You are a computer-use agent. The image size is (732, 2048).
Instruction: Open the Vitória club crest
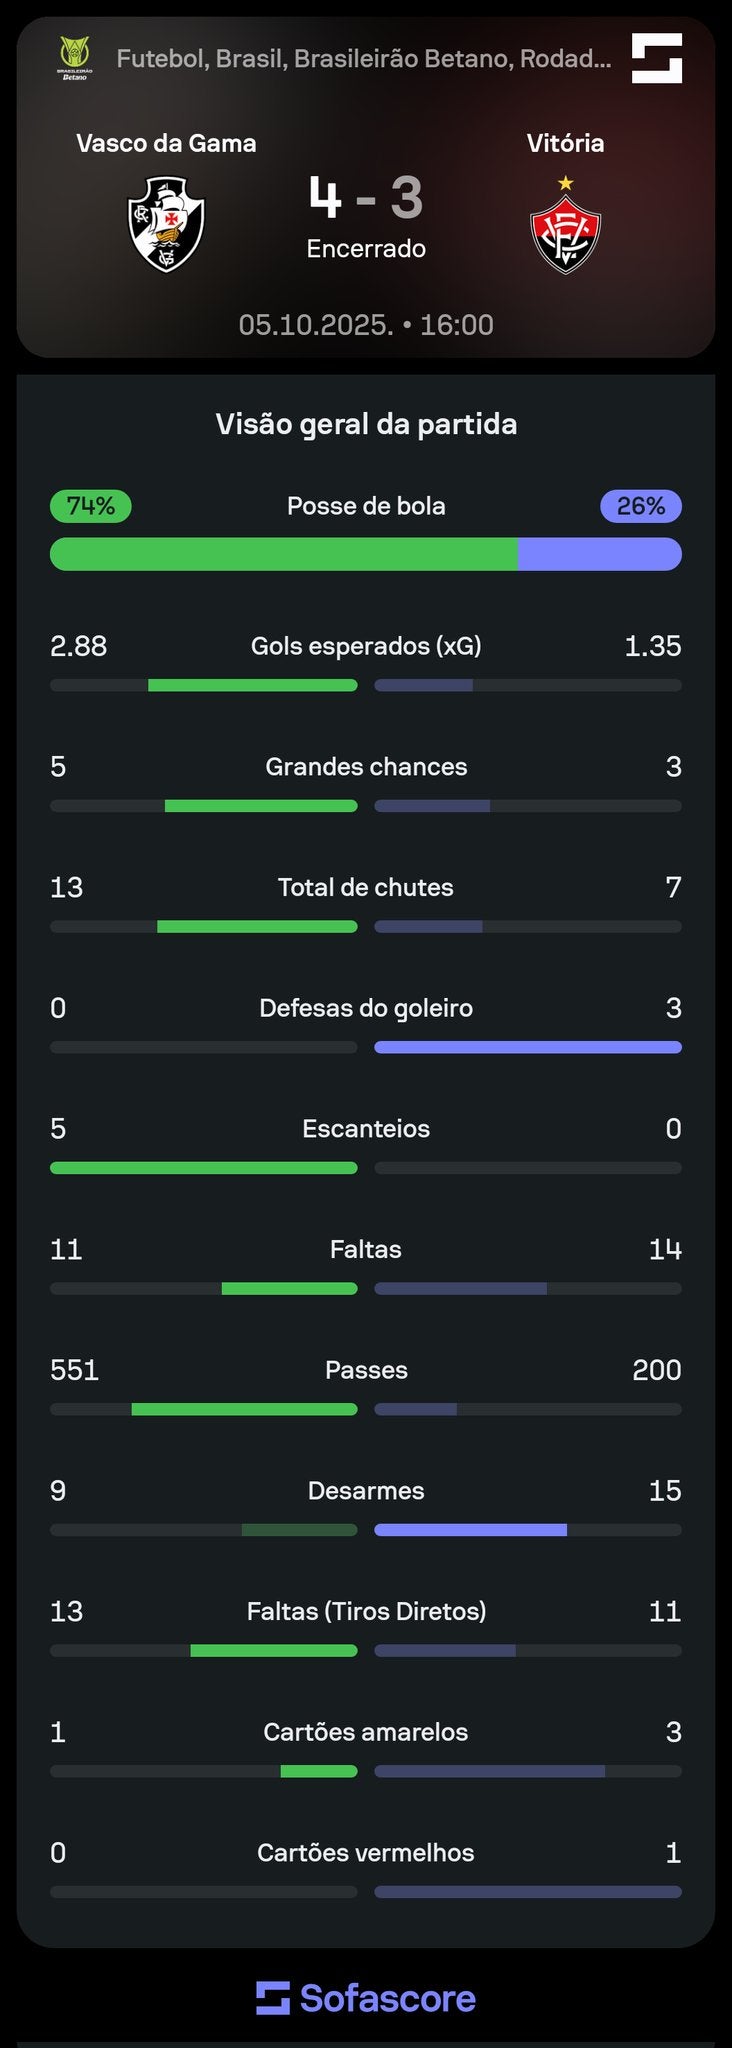point(565,227)
